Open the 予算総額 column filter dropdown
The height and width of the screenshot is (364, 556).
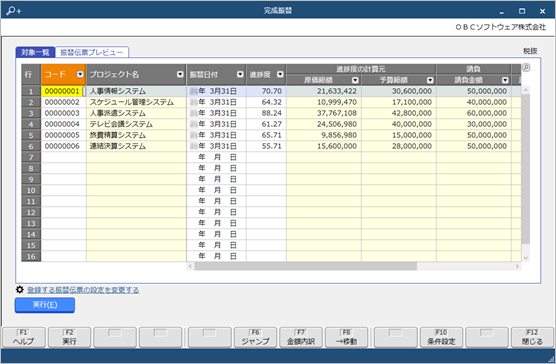(x=430, y=80)
